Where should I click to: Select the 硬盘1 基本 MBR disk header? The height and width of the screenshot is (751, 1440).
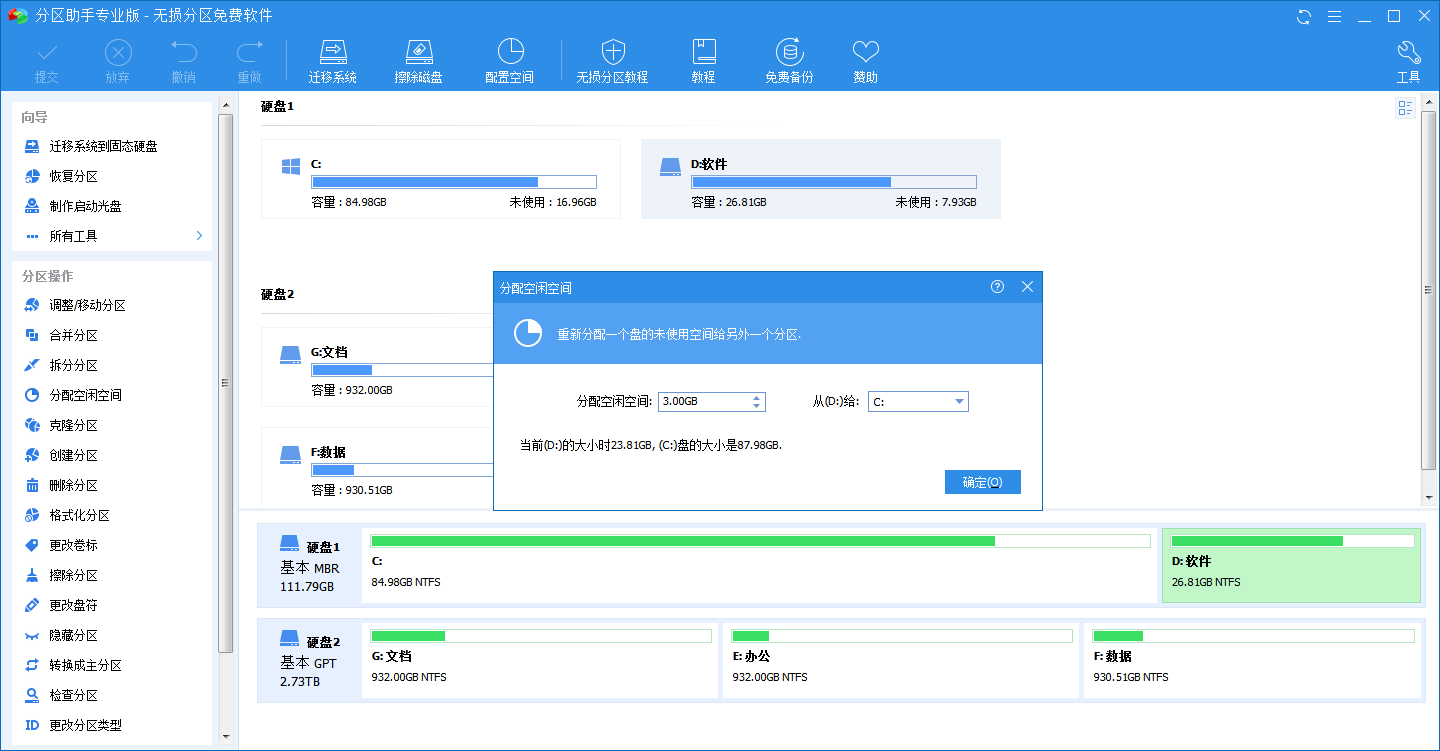pyautogui.click(x=310, y=565)
